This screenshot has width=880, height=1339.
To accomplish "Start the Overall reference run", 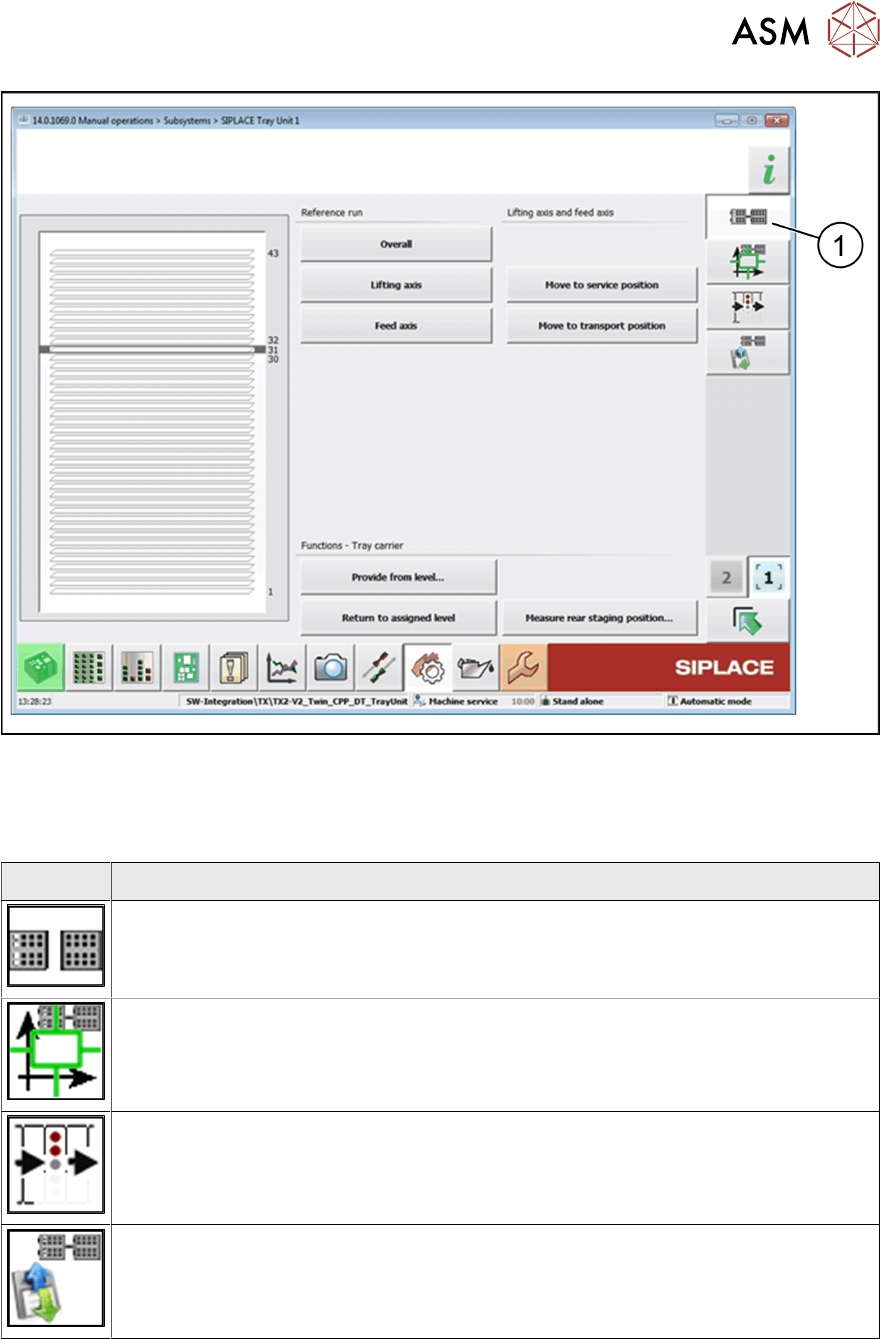I will (x=396, y=244).
